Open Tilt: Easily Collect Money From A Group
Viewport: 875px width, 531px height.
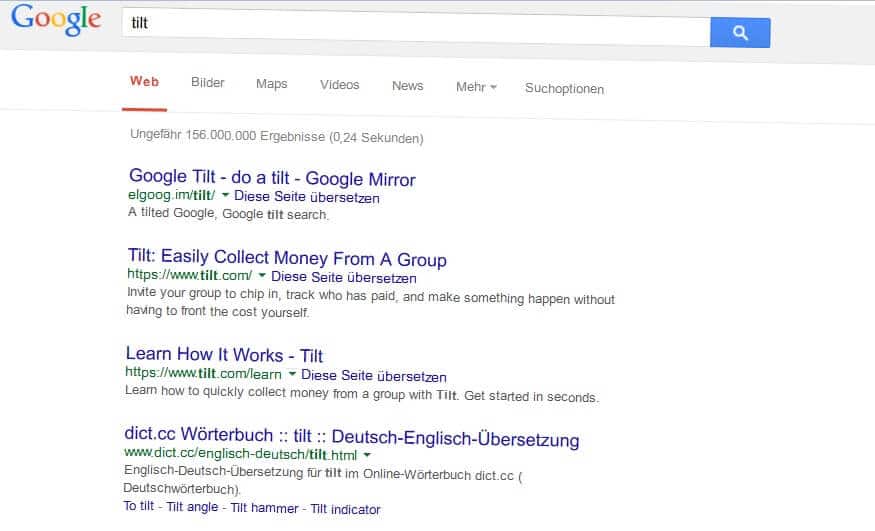pos(287,258)
